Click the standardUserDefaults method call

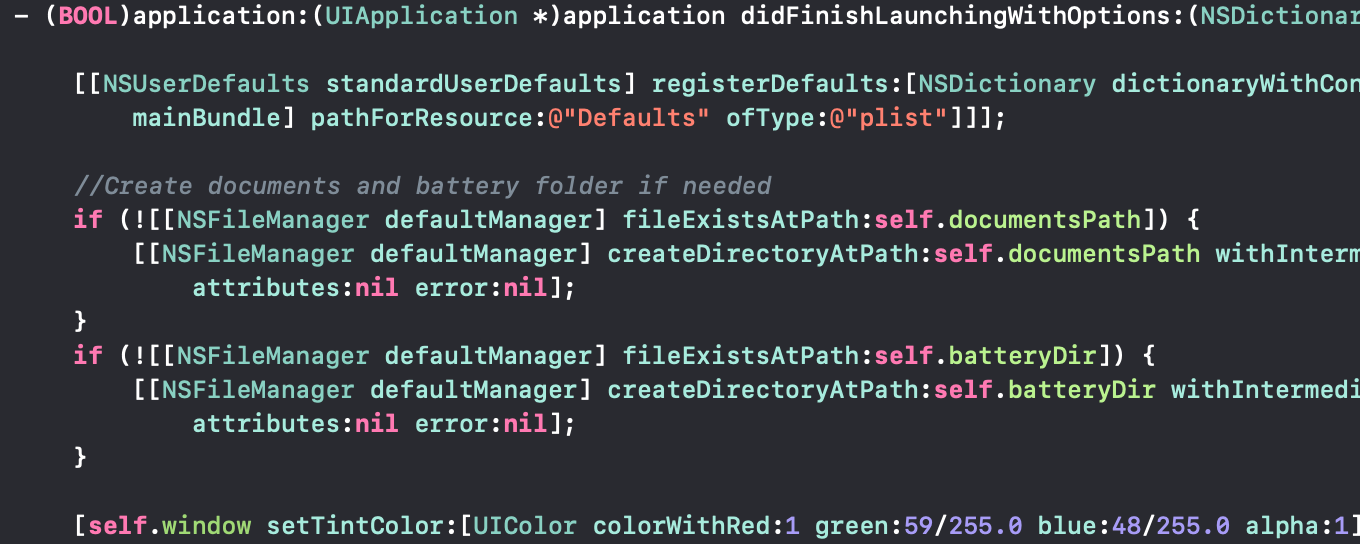tap(475, 84)
